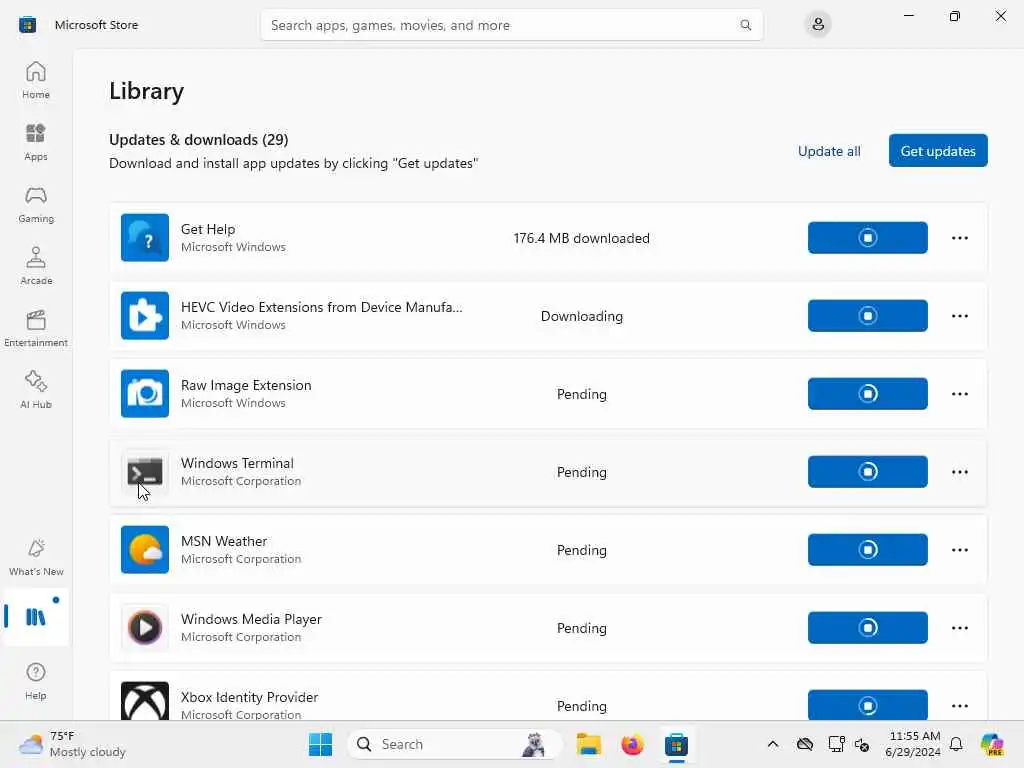Open the user account profile icon
The width and height of the screenshot is (1024, 768).
tap(818, 25)
